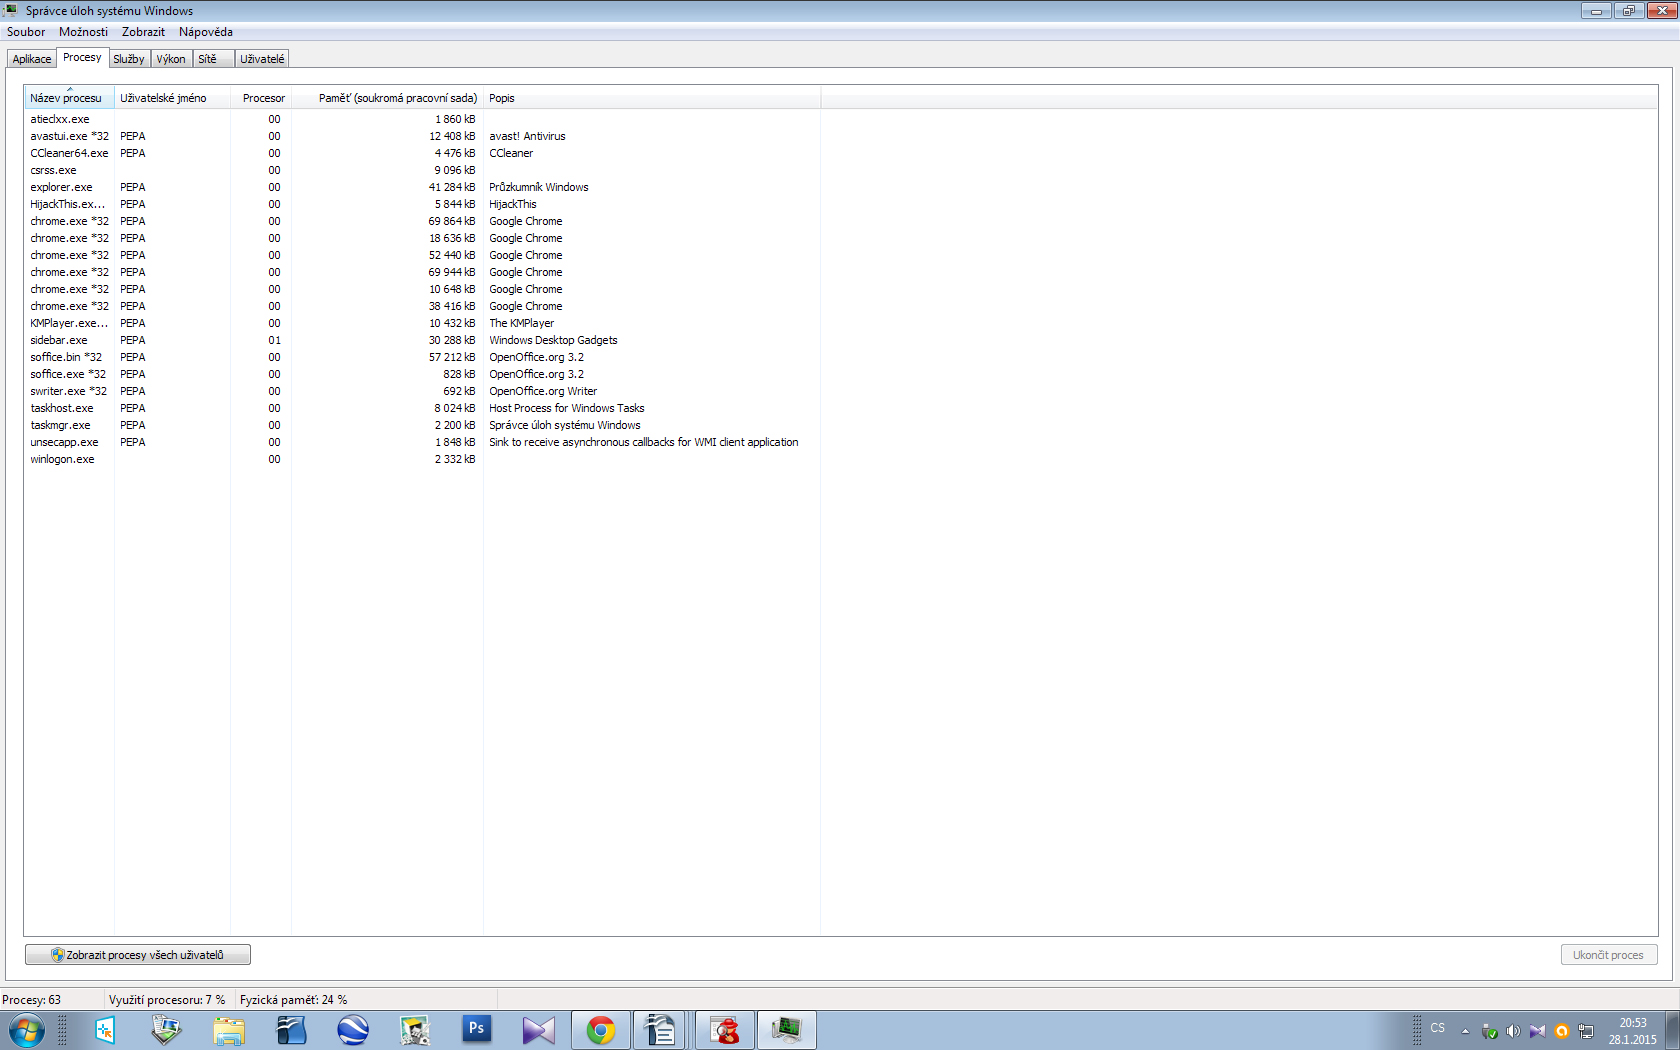This screenshot has height=1050, width=1680.
Task: Select the taskmgr.exe process row
Action: pyautogui.click(x=422, y=425)
